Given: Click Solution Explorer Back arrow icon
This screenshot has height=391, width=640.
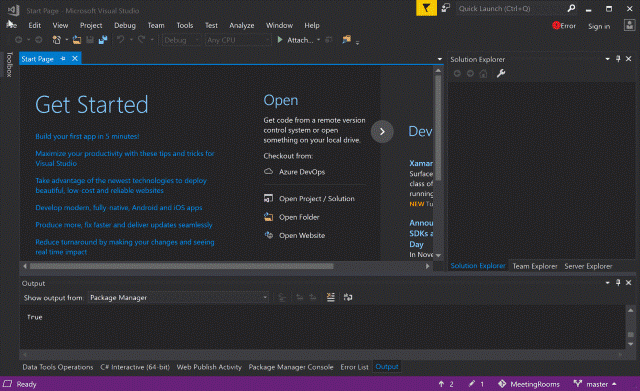Looking at the screenshot, I should (x=457, y=73).
